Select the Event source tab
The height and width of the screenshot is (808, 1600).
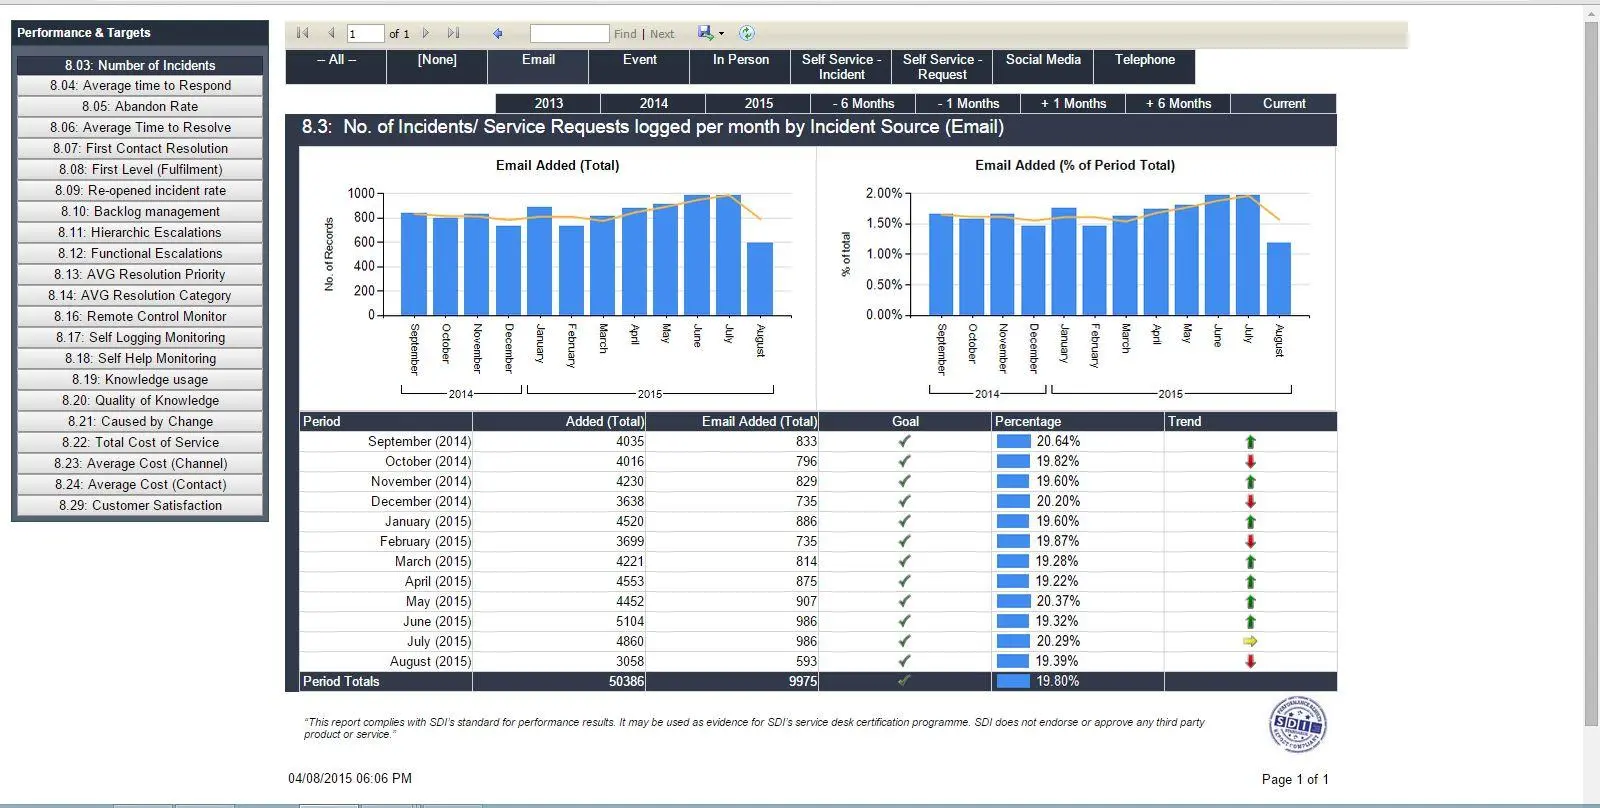[x=640, y=67]
